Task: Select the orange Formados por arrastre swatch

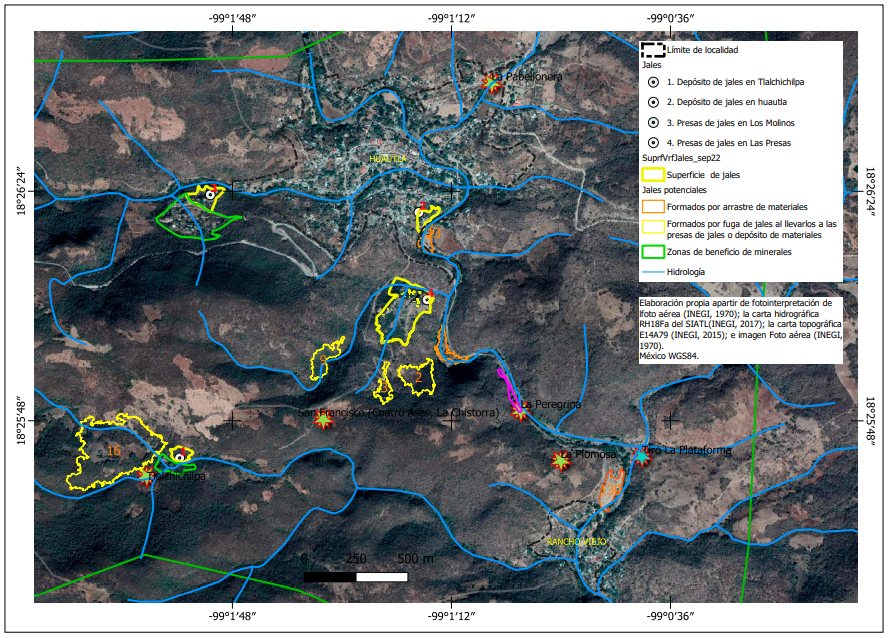Action: (653, 206)
